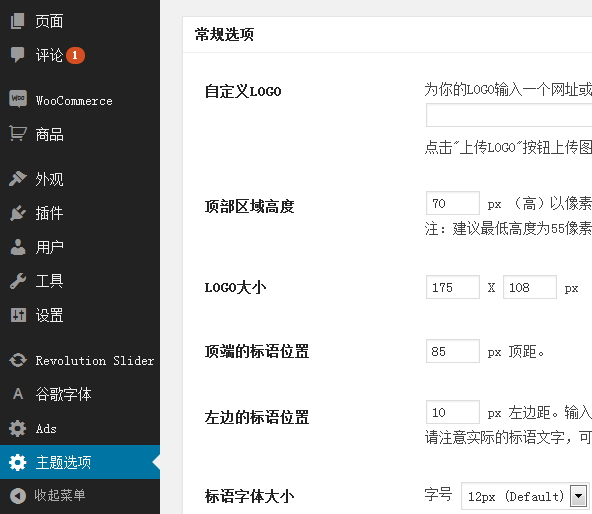Click the LOGO width field showing 175
Viewport: 592px width, 514px height.
click(453, 287)
